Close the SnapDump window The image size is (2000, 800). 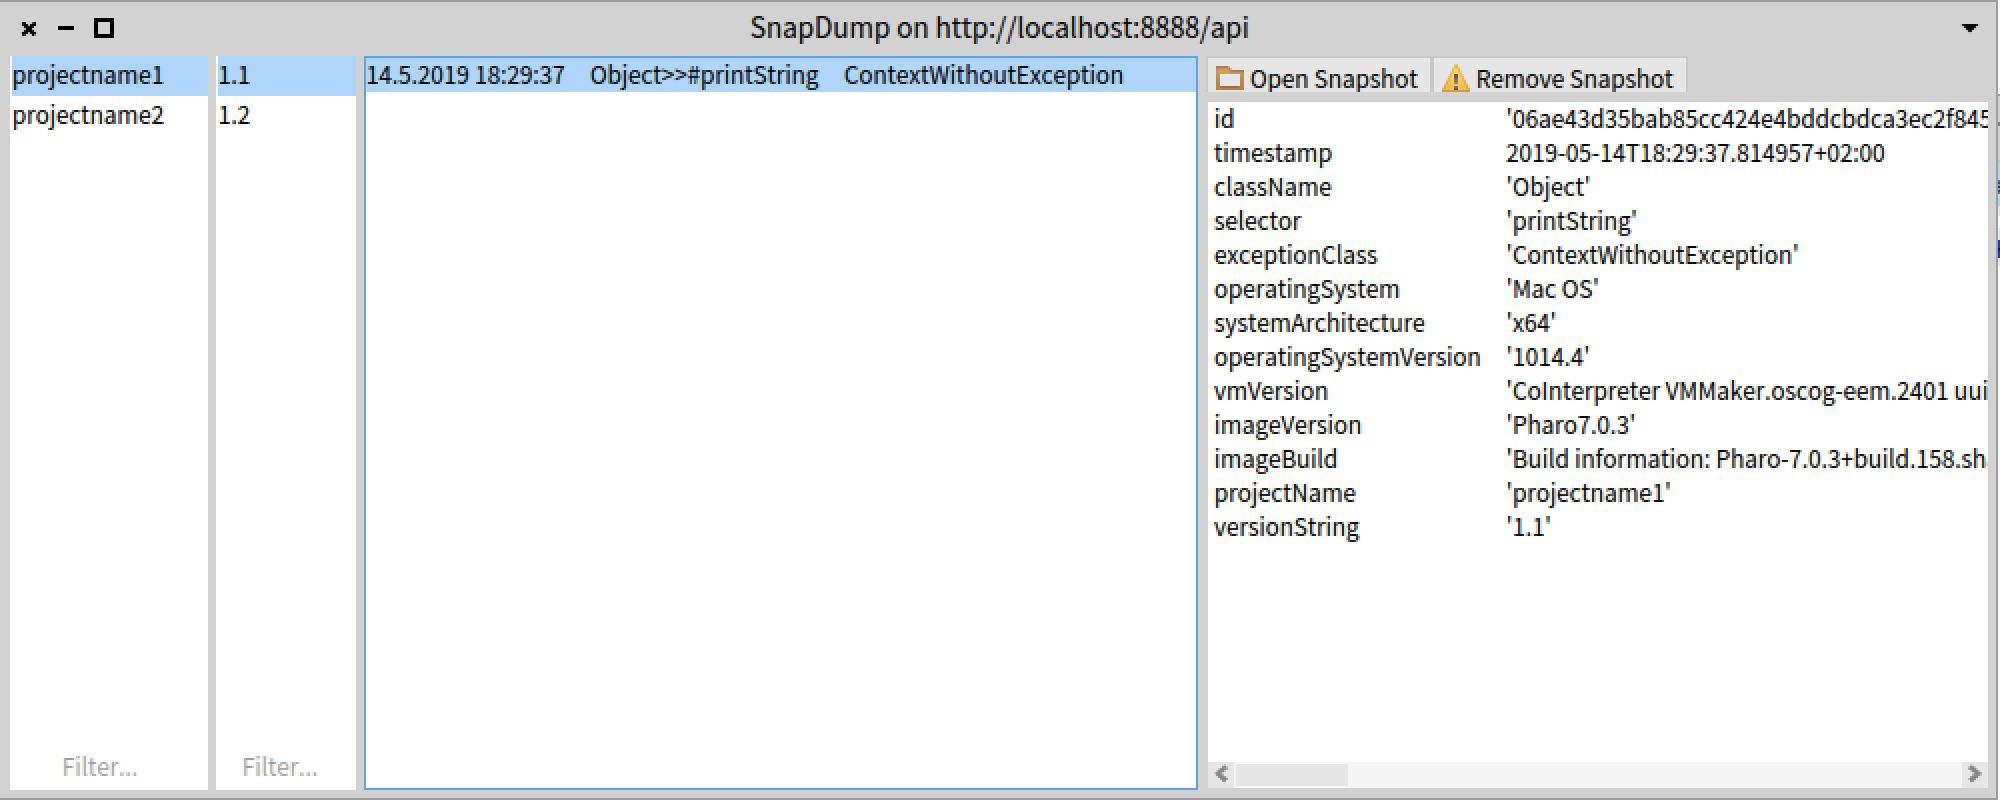pos(29,29)
